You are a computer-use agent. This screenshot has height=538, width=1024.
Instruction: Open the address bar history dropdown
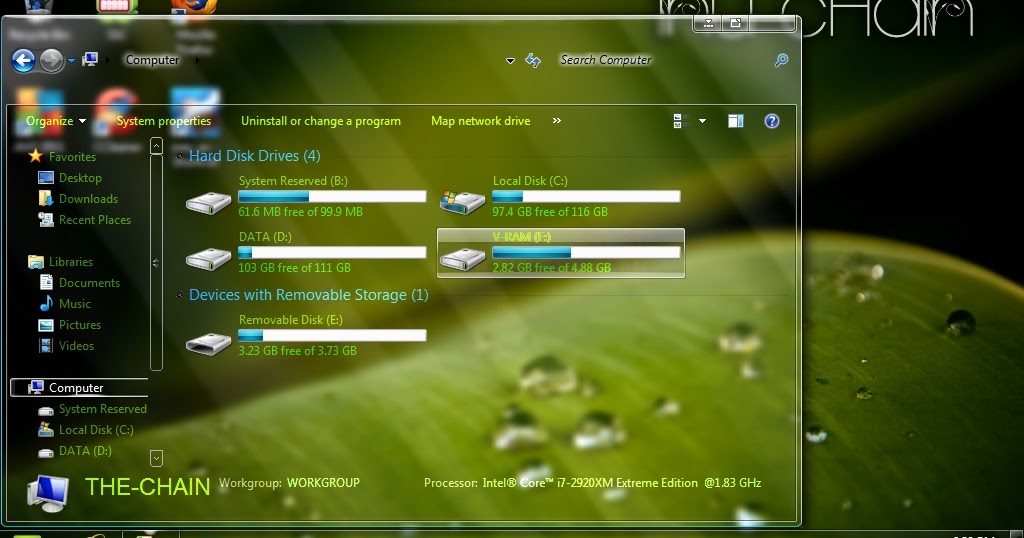point(510,61)
